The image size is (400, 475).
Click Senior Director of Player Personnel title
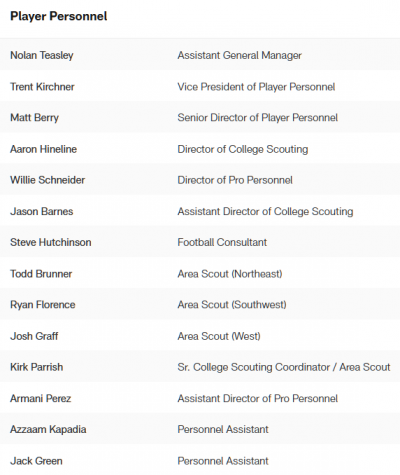click(x=257, y=118)
